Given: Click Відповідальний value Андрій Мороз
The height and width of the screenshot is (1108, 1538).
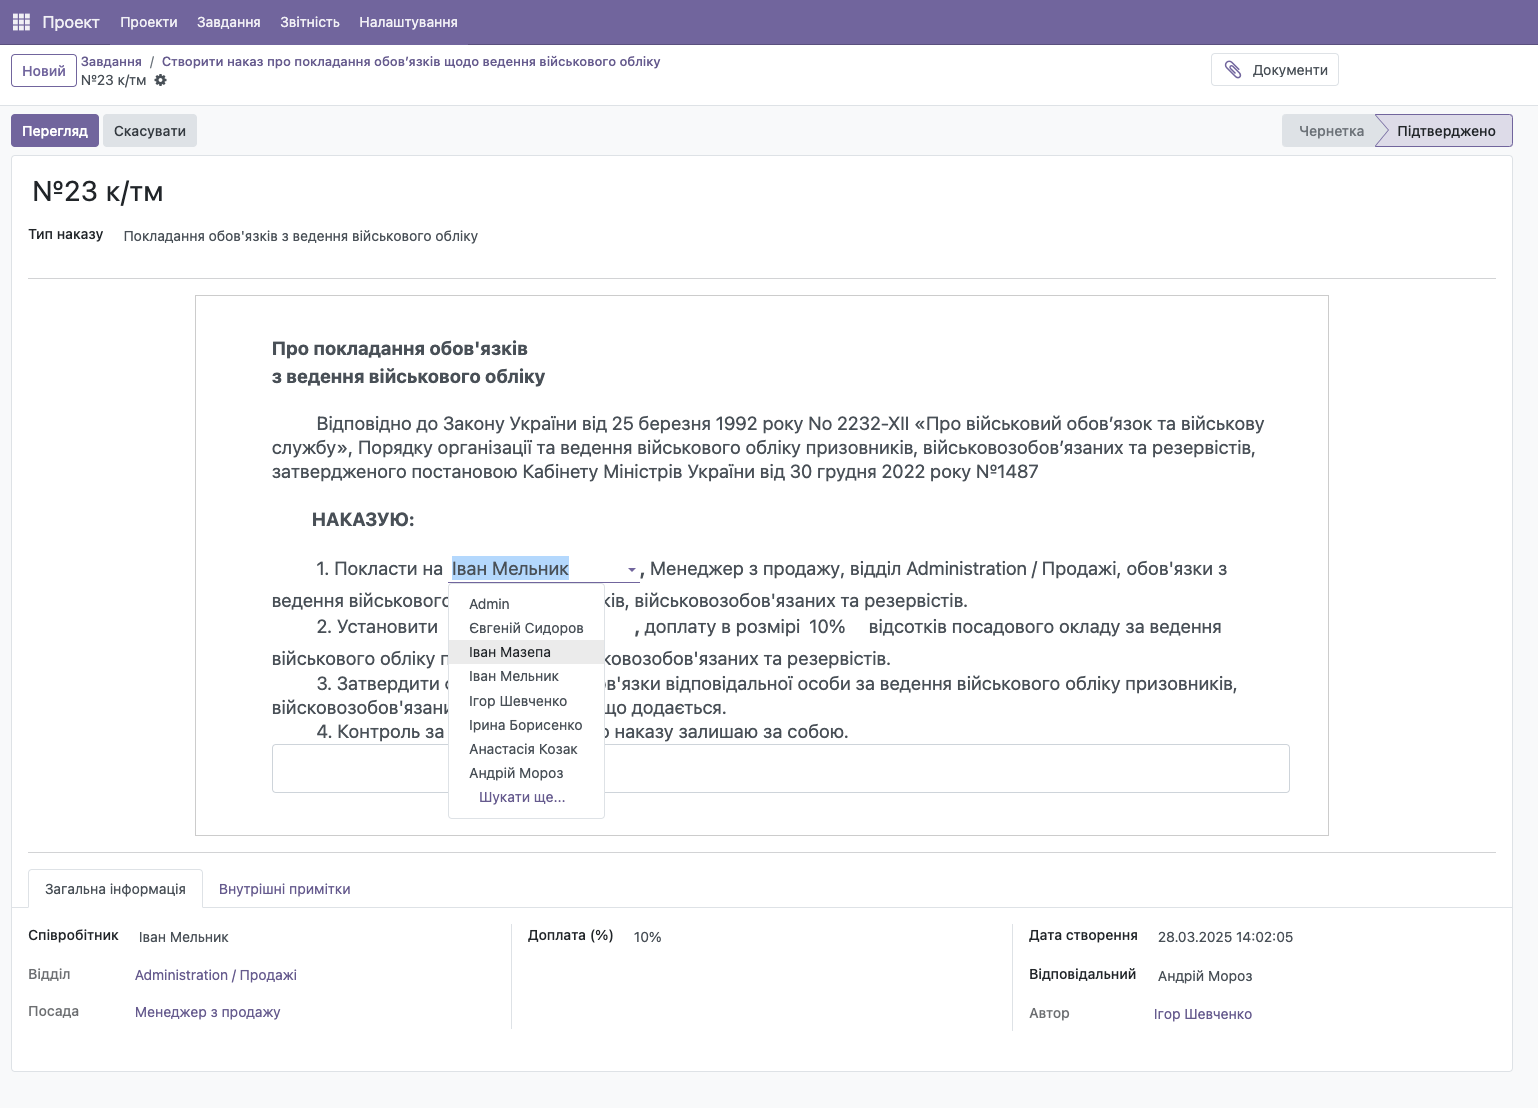Looking at the screenshot, I should click(x=1205, y=976).
